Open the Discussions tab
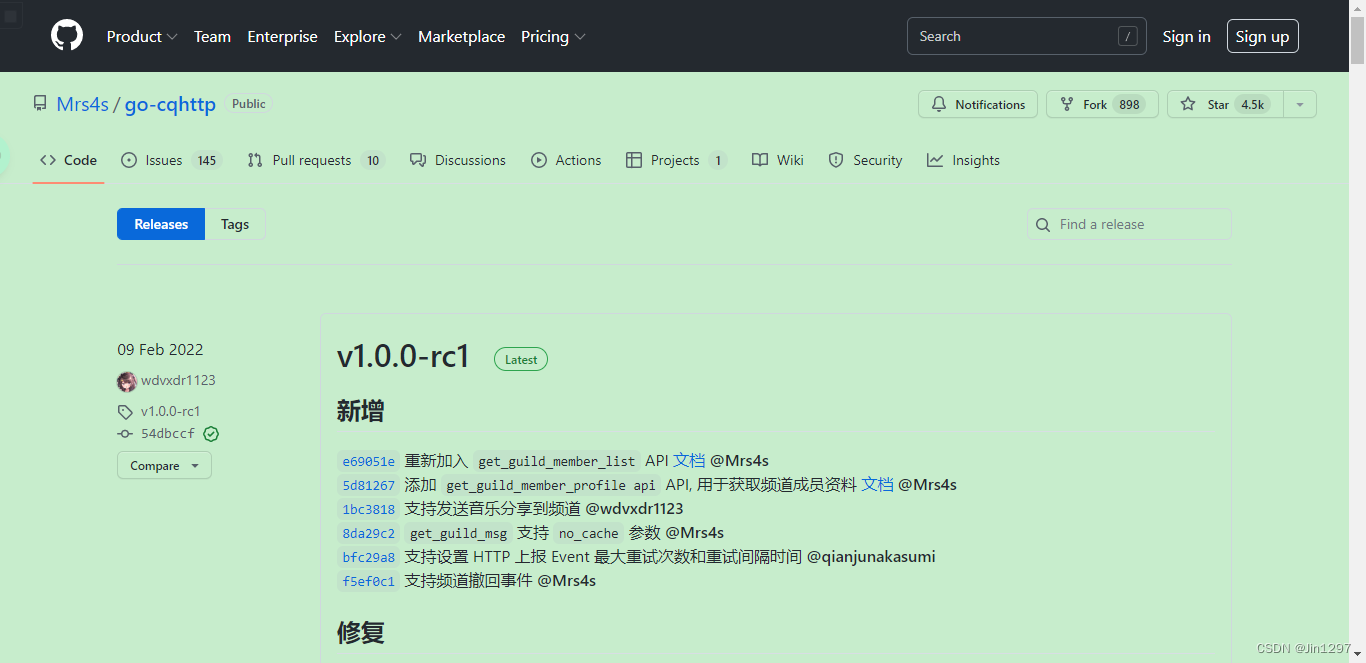This screenshot has width=1366, height=663. (x=458, y=160)
